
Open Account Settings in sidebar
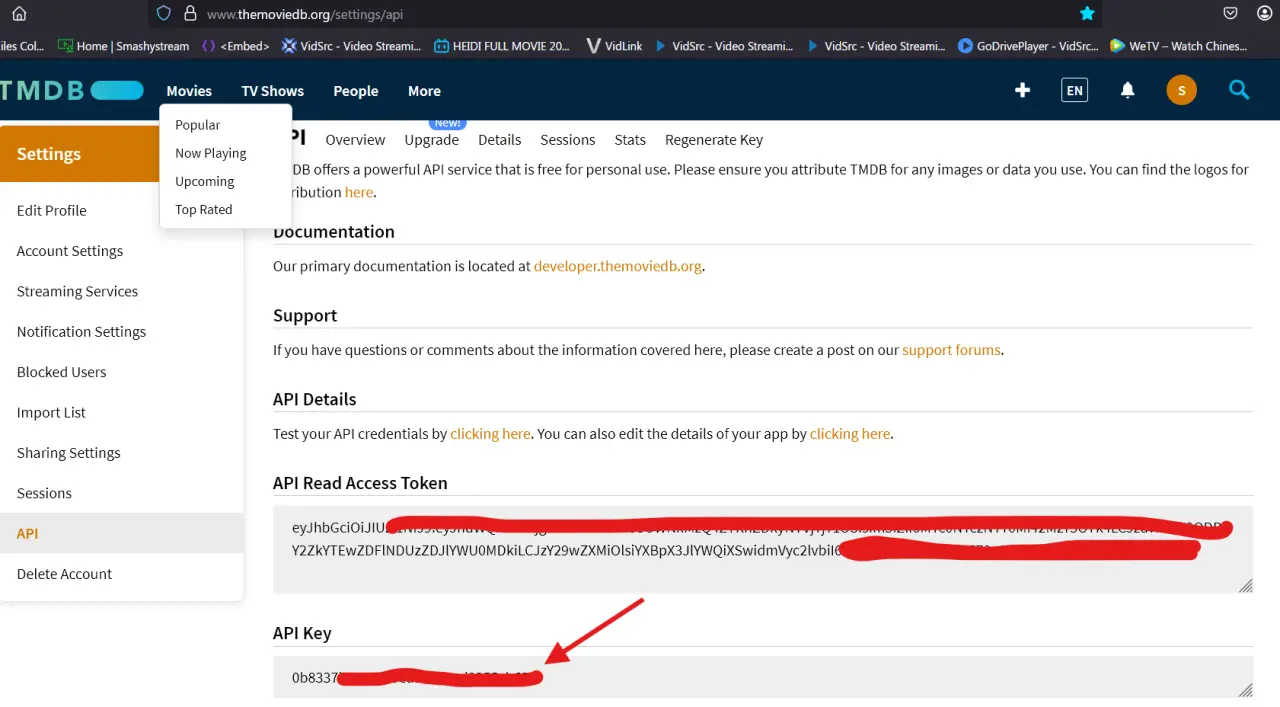[x=70, y=251]
